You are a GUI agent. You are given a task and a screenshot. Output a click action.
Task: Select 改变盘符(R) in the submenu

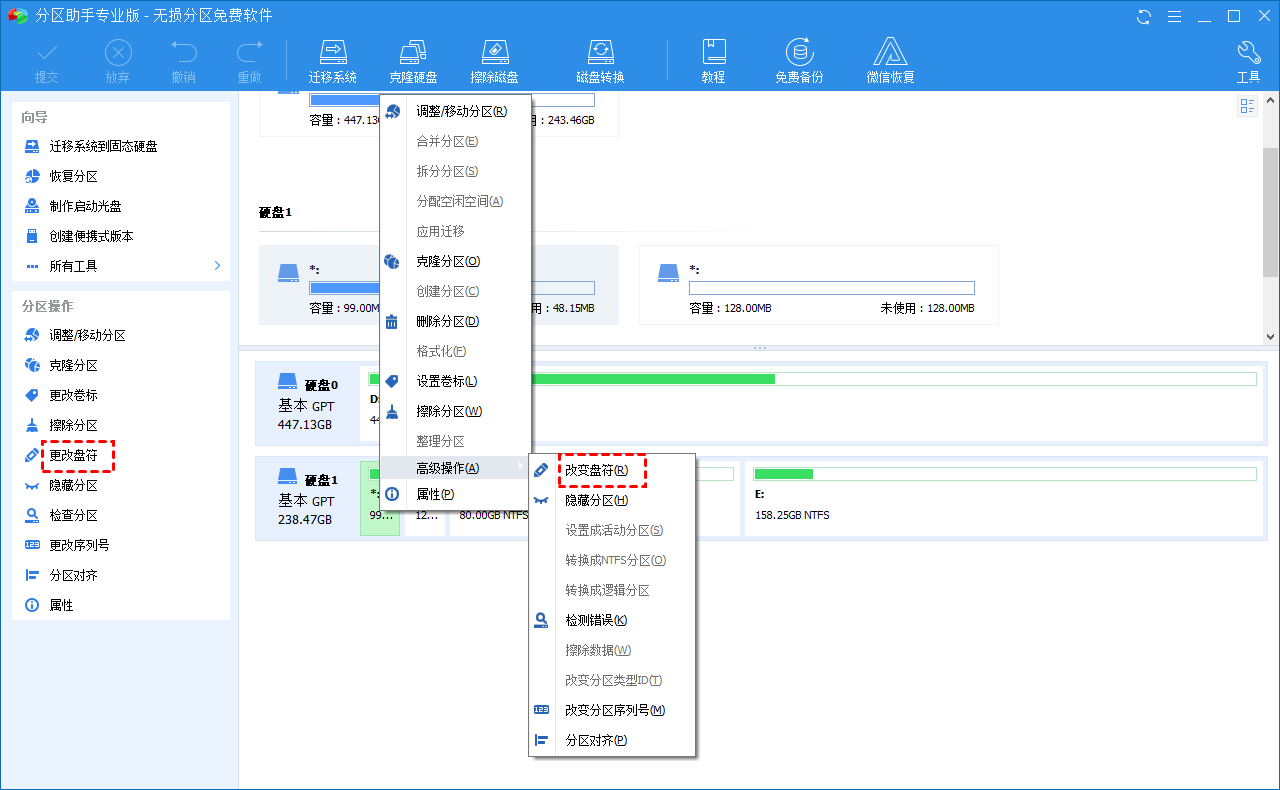[x=612, y=470]
